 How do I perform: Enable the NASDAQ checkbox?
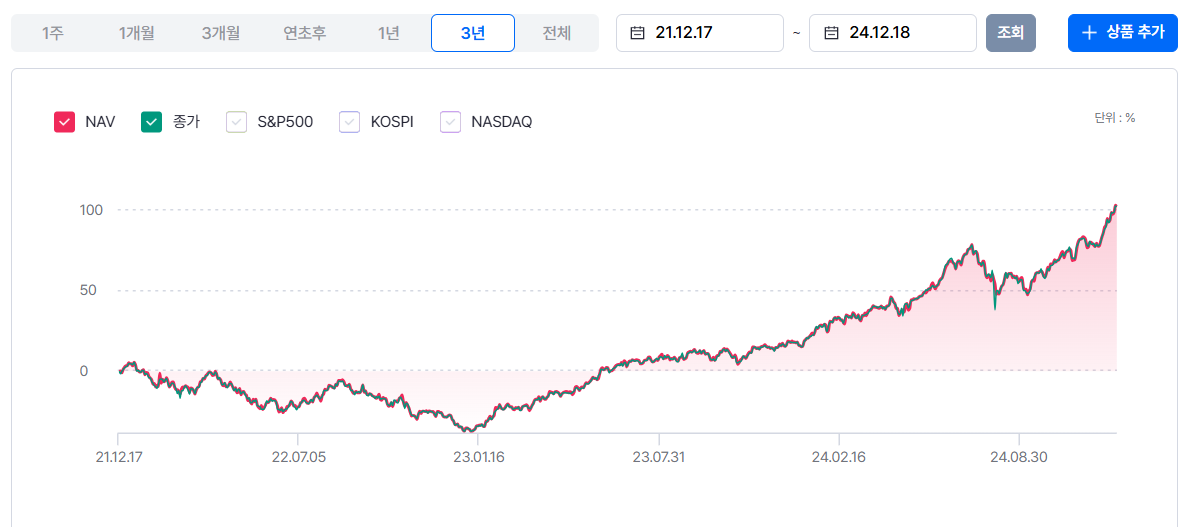coord(450,122)
